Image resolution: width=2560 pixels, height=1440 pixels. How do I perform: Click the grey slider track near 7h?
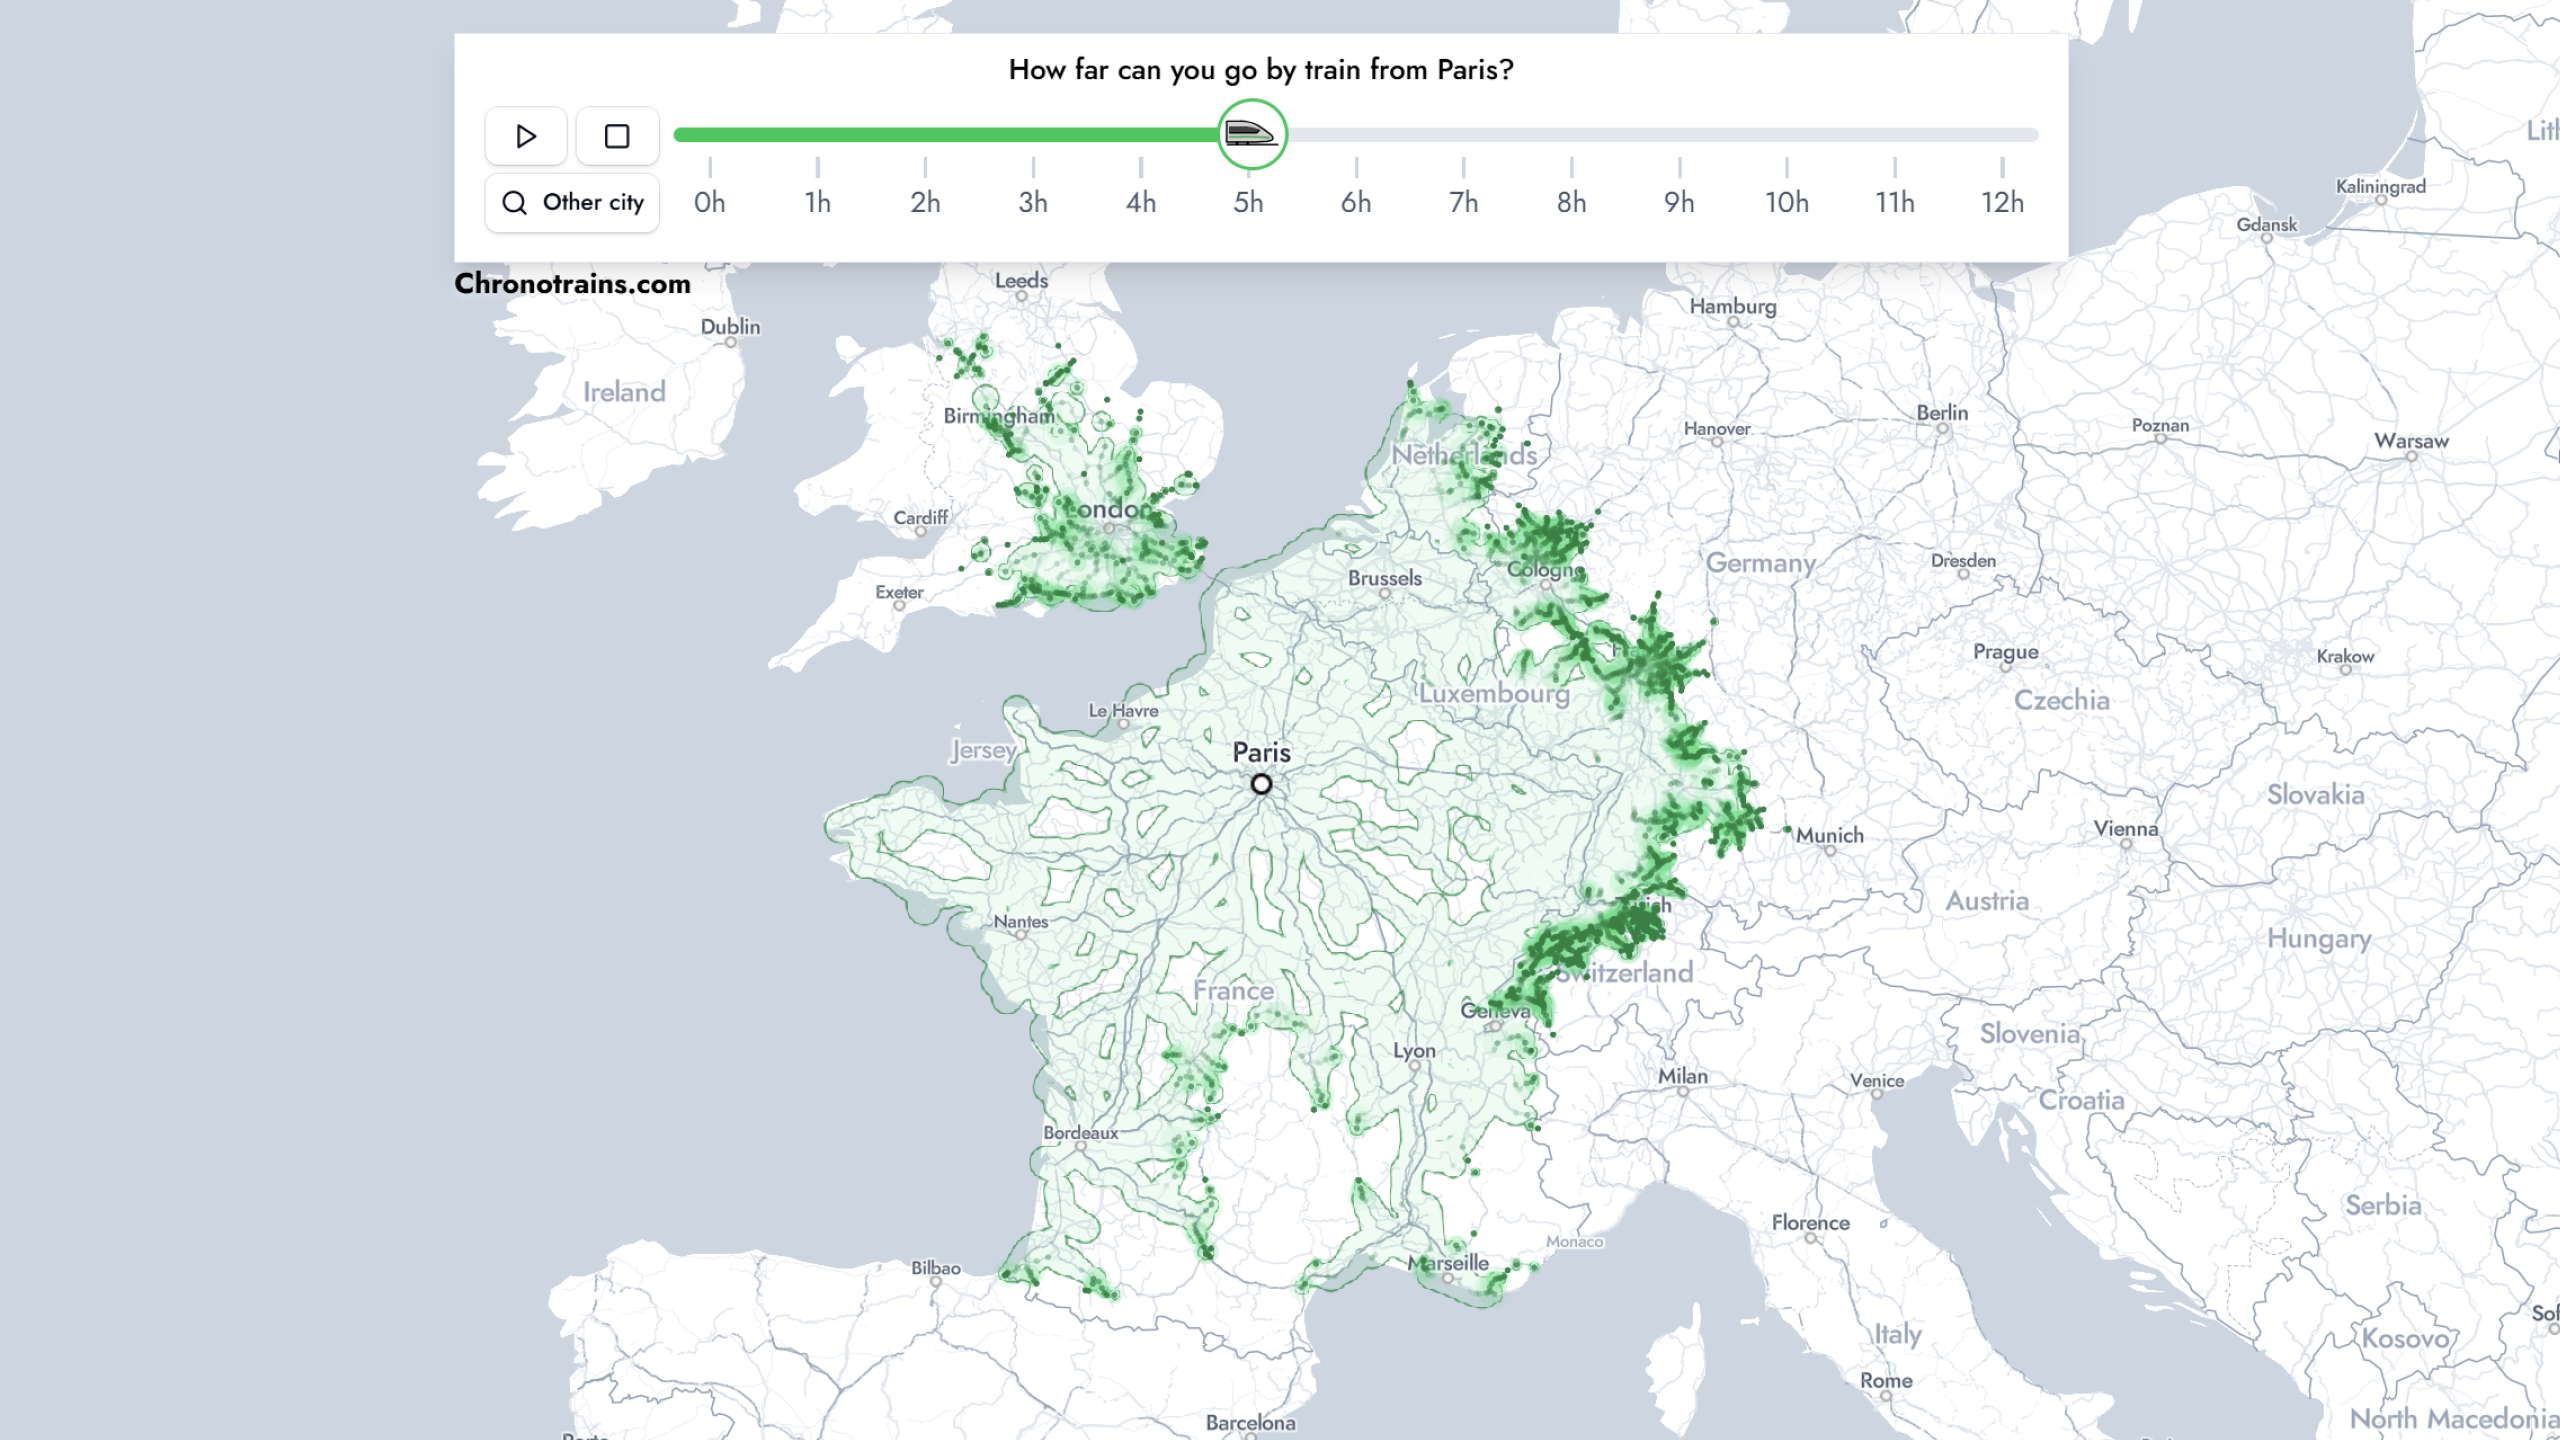1464,135
